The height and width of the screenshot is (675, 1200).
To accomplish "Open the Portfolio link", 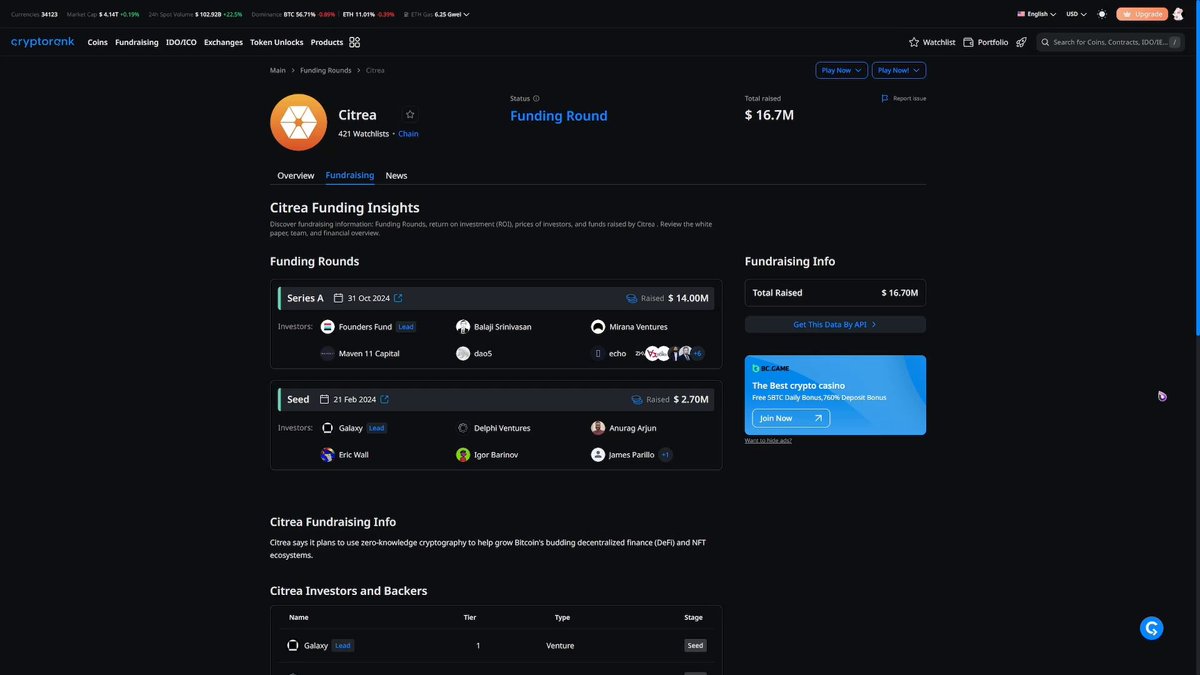I will coord(986,42).
